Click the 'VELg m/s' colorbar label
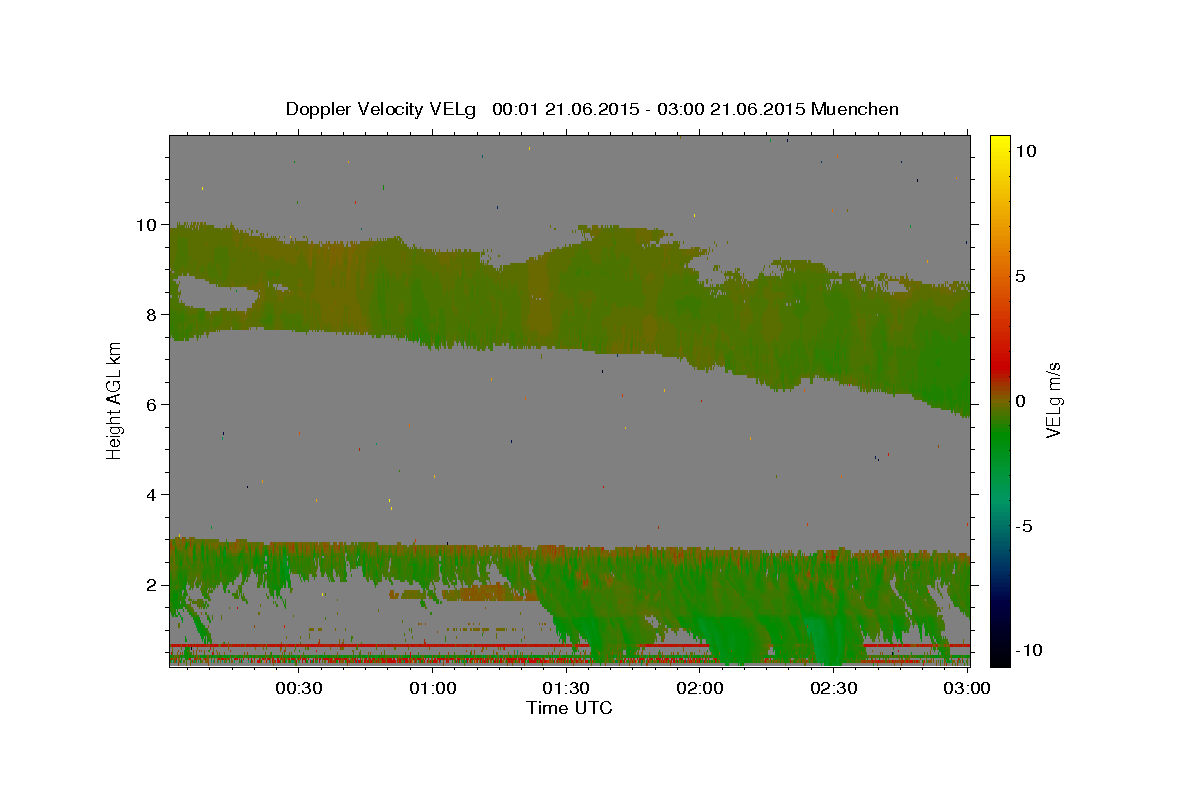This screenshot has width=1200, height=800. tap(1053, 400)
